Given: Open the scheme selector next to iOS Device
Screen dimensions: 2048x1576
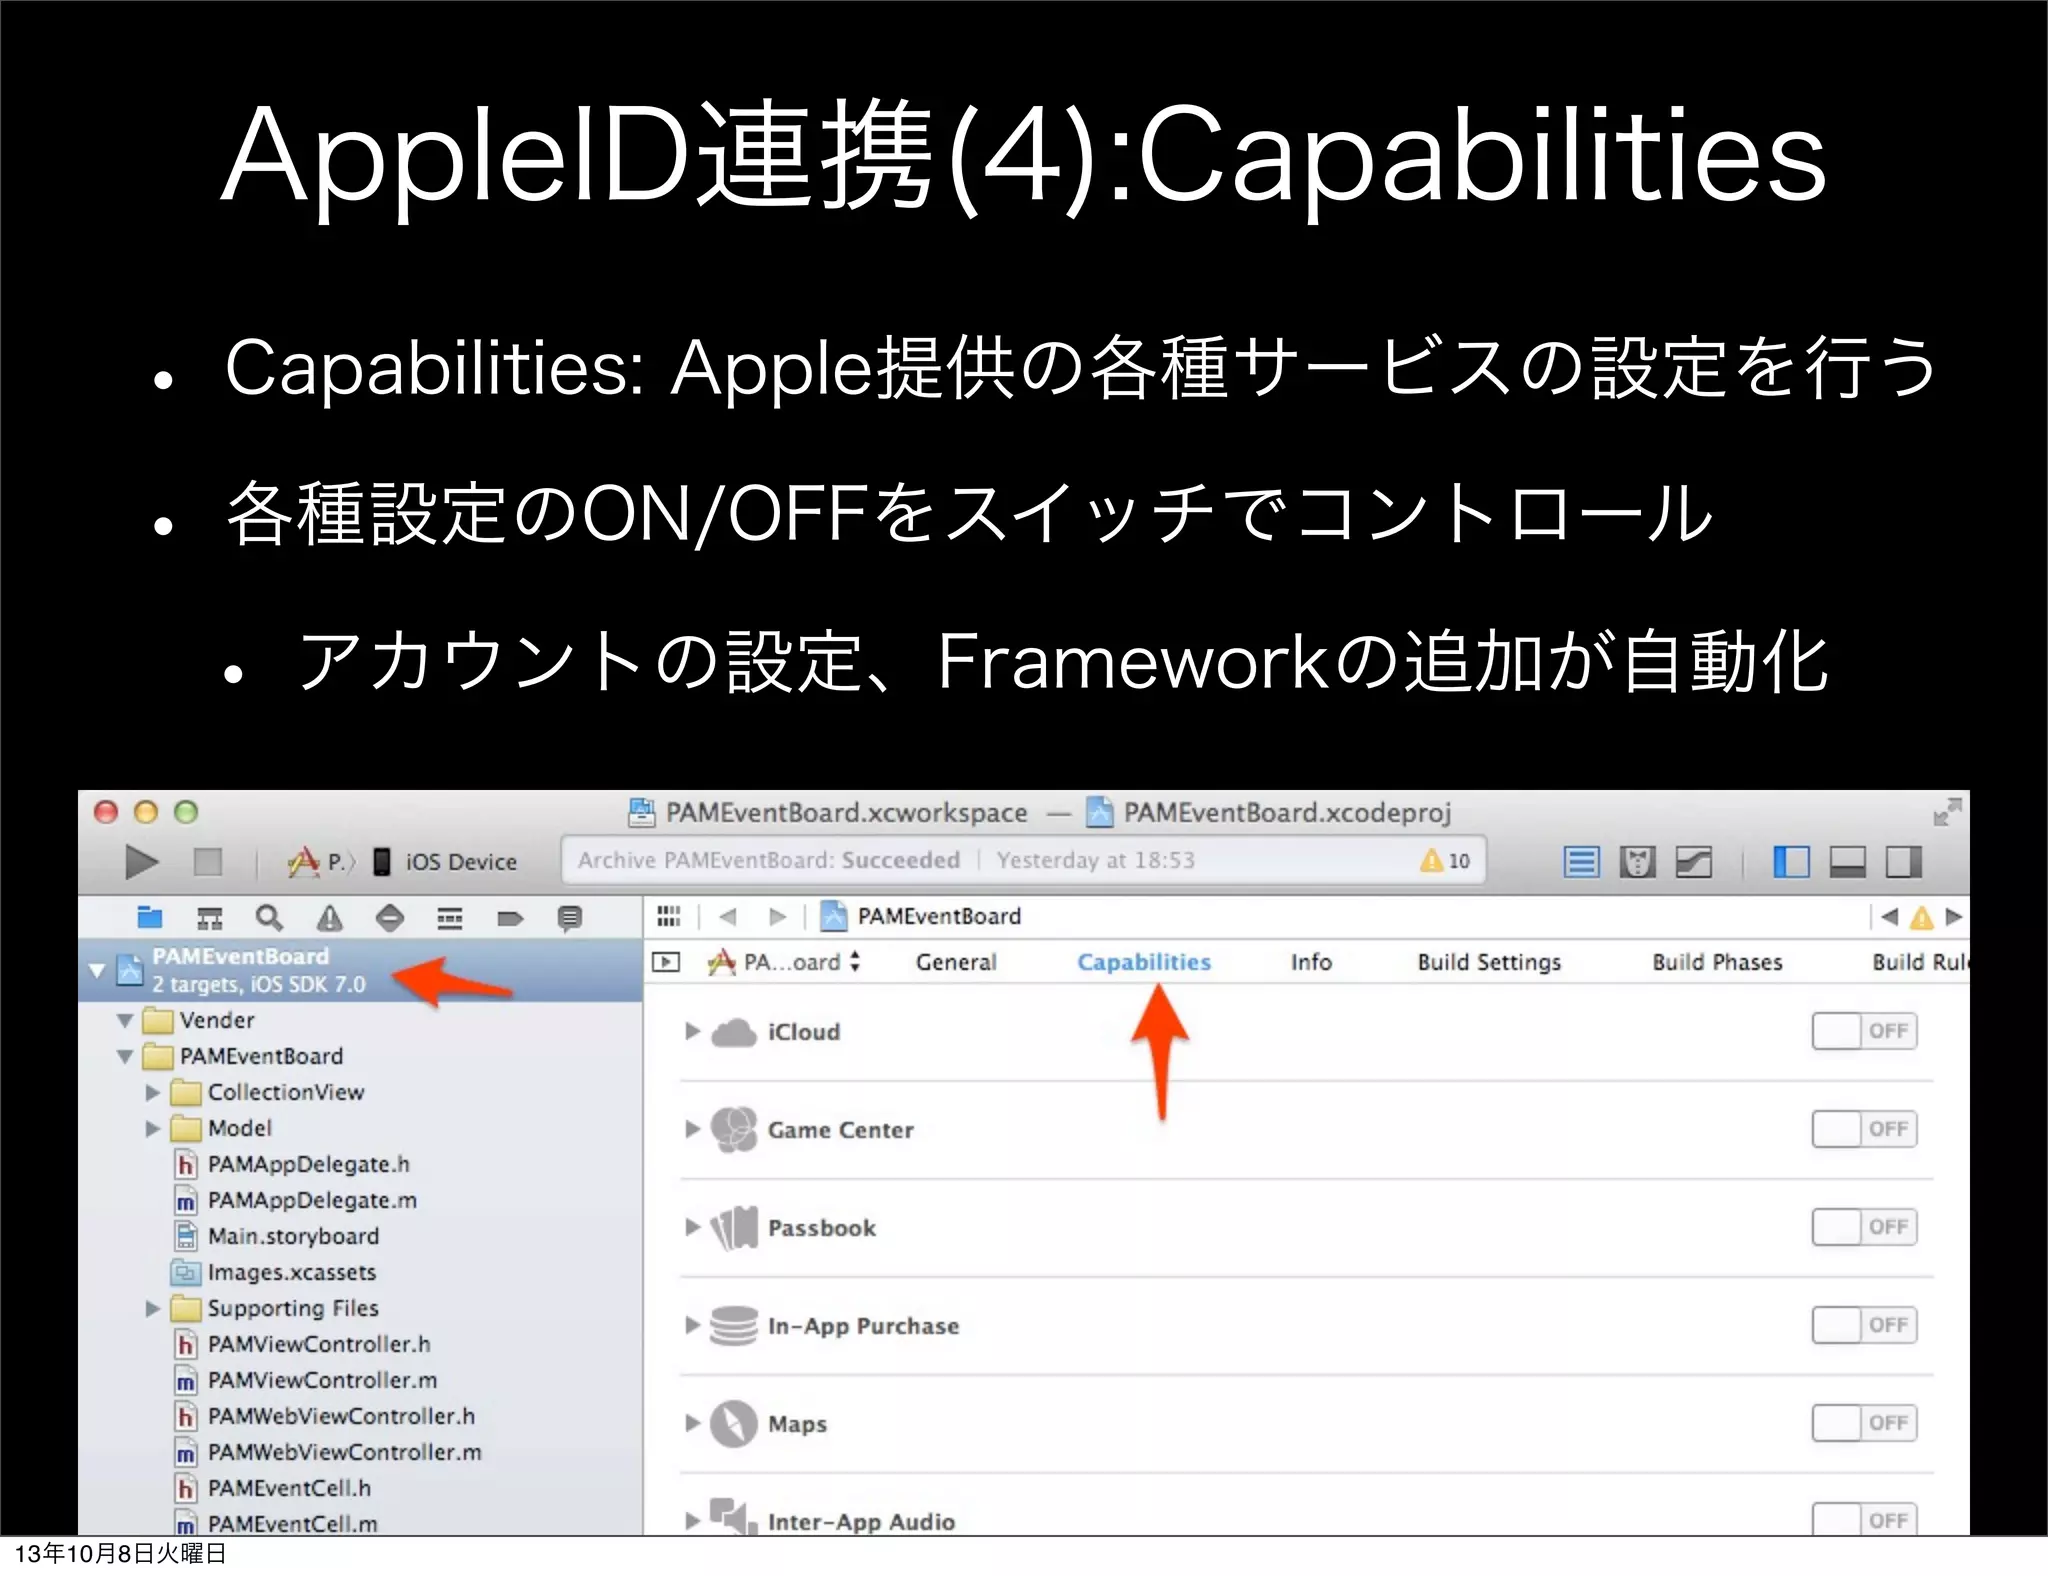Looking at the screenshot, I should pos(322,861).
